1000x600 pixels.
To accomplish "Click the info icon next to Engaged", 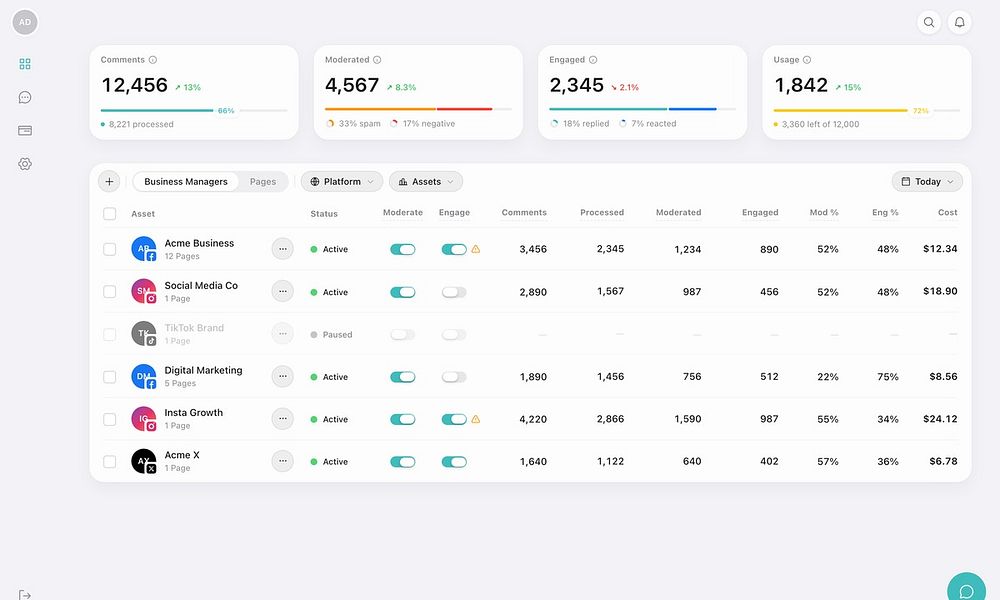I will pos(593,60).
